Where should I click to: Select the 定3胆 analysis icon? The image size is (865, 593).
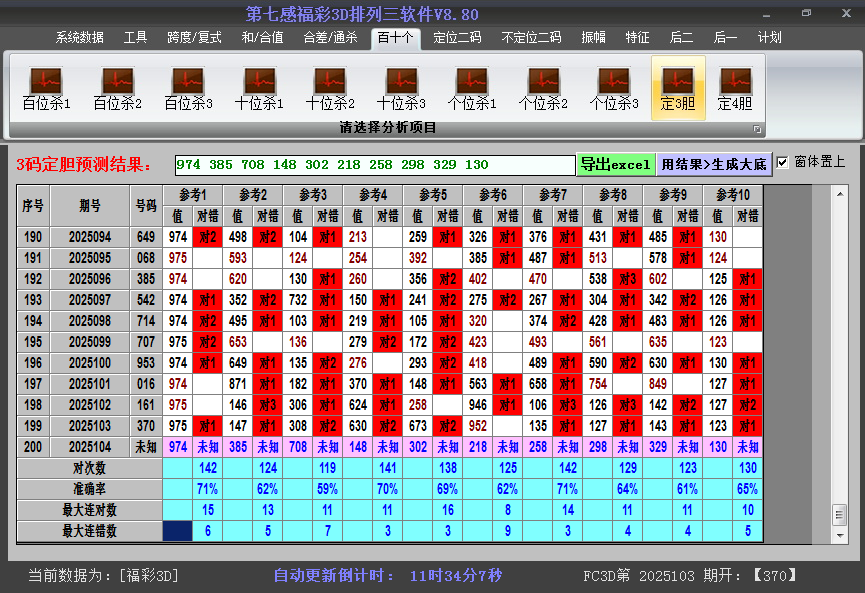tap(678, 88)
